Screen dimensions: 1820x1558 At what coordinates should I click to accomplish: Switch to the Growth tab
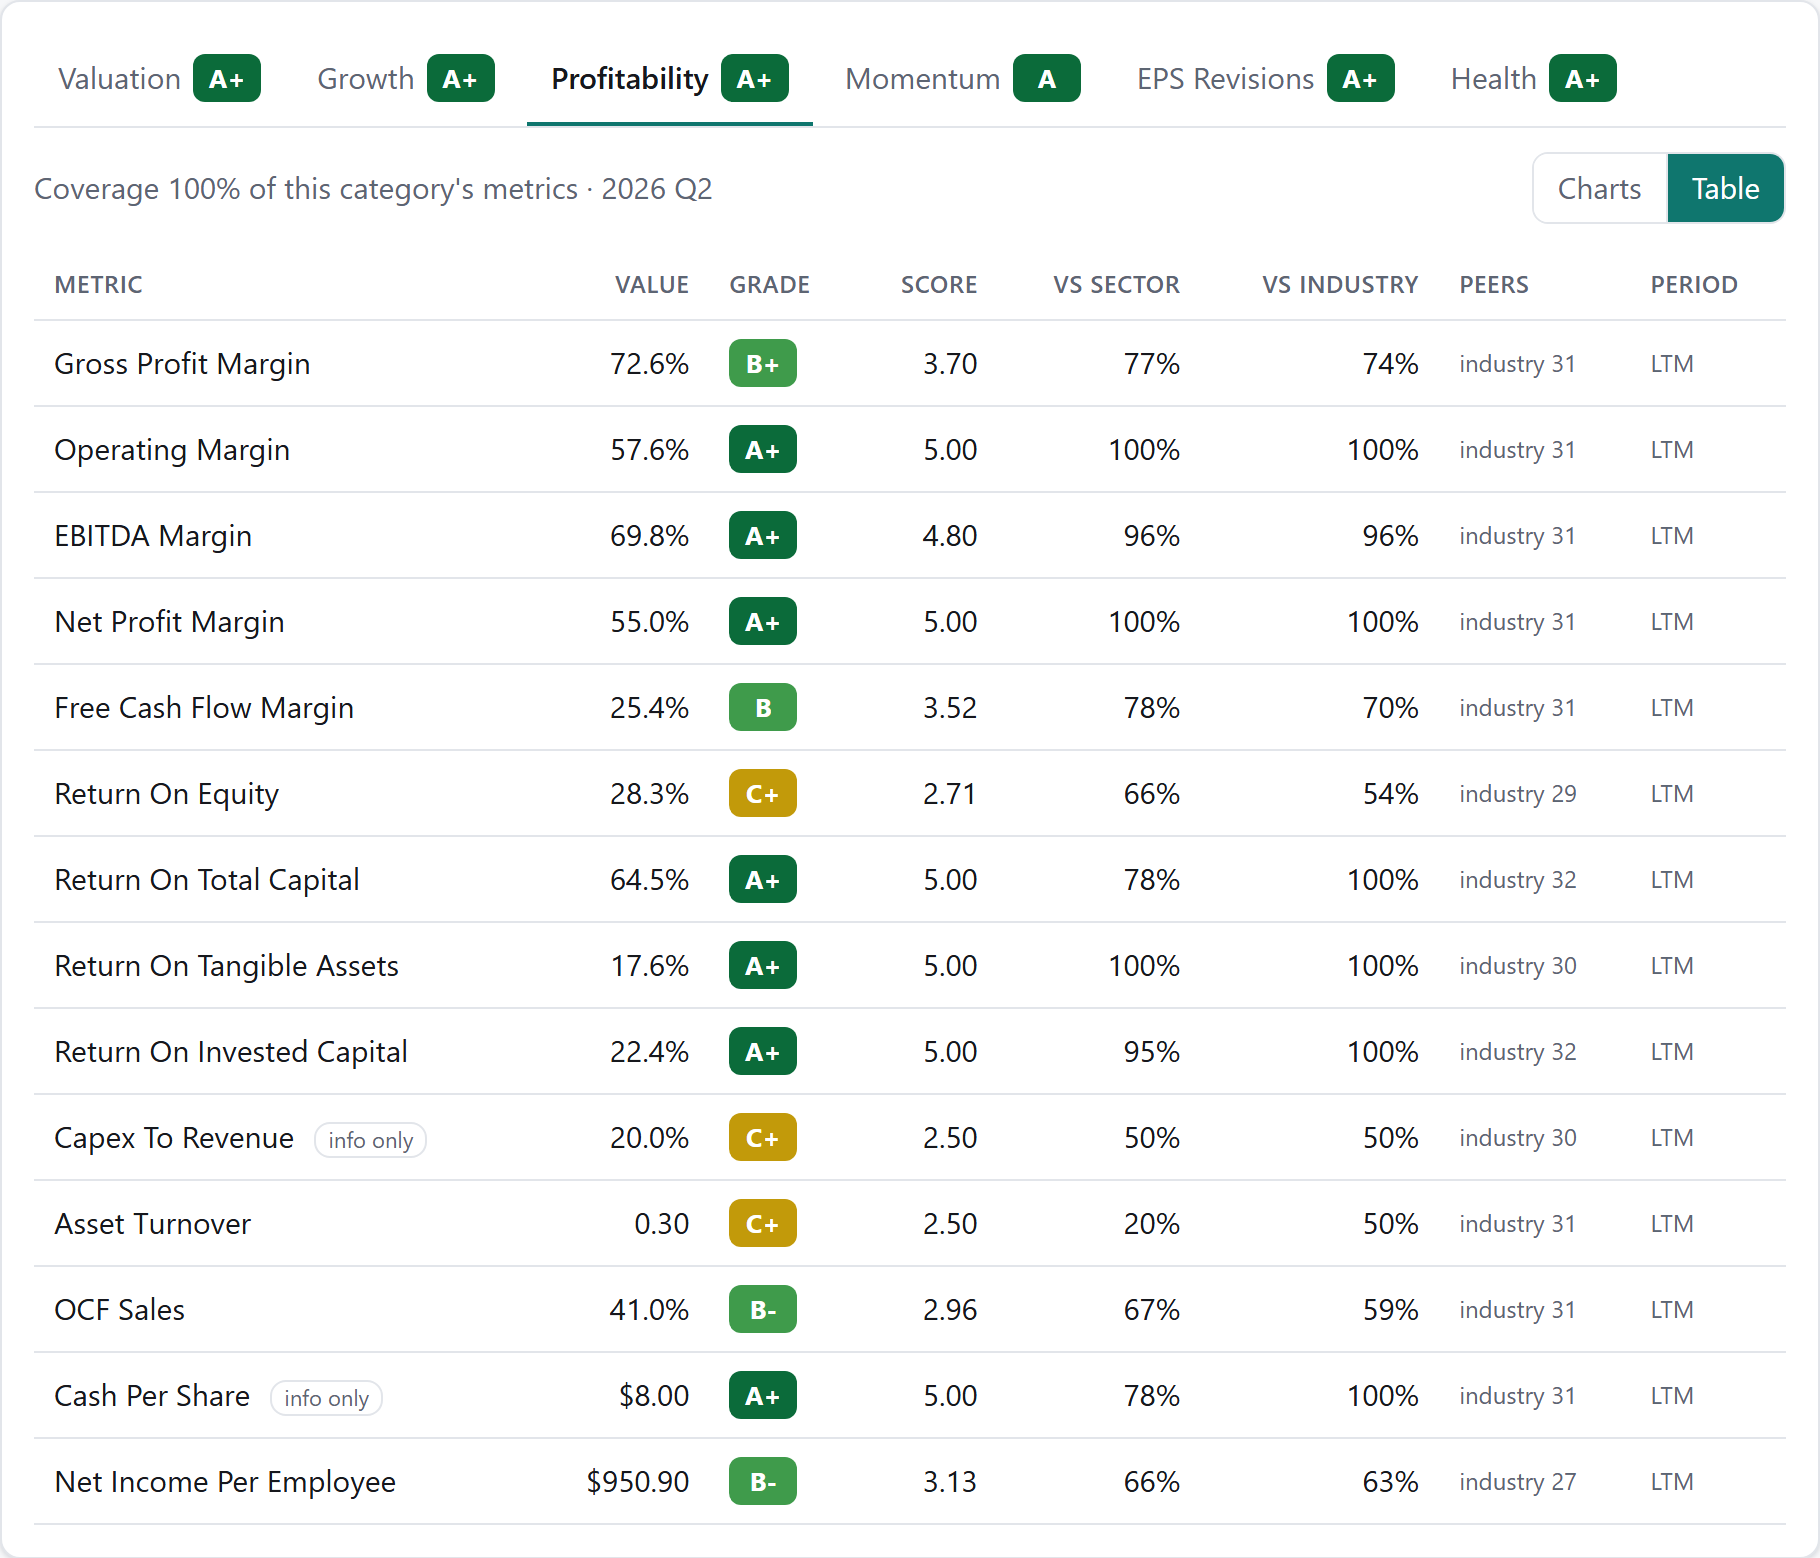[405, 79]
